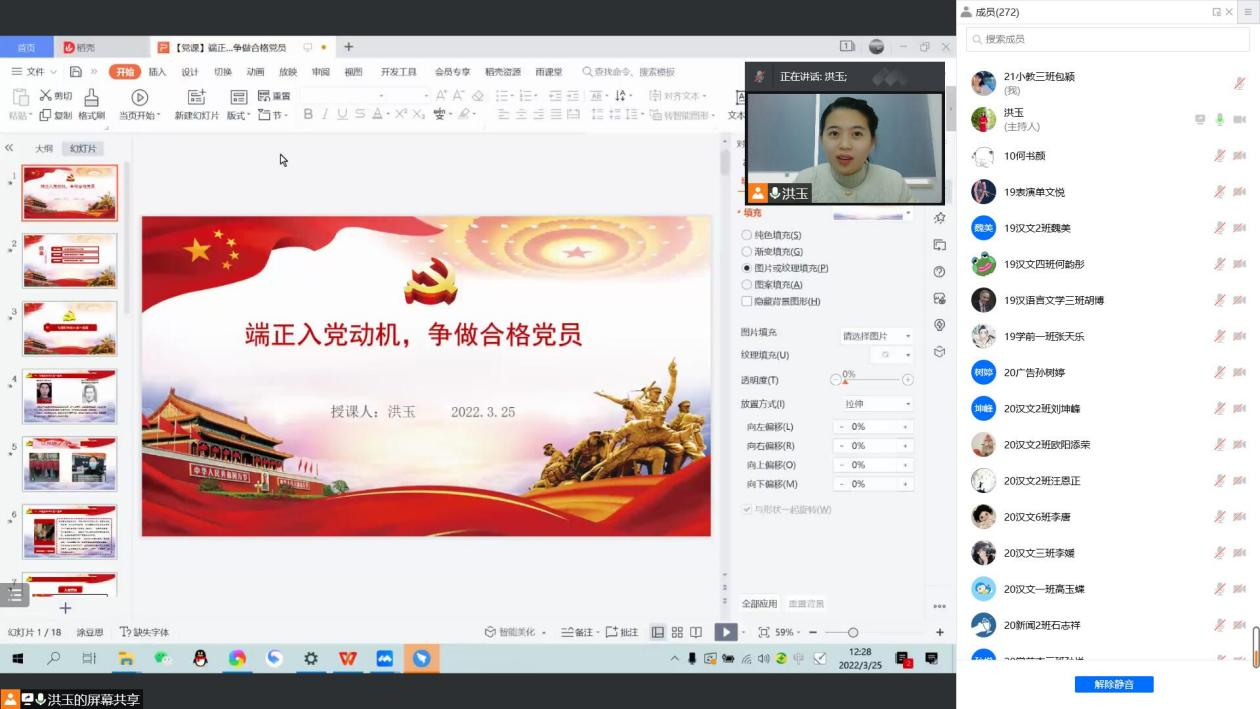Select the 渐变填充(G) radio button
This screenshot has height=709, width=1260.
click(x=746, y=251)
